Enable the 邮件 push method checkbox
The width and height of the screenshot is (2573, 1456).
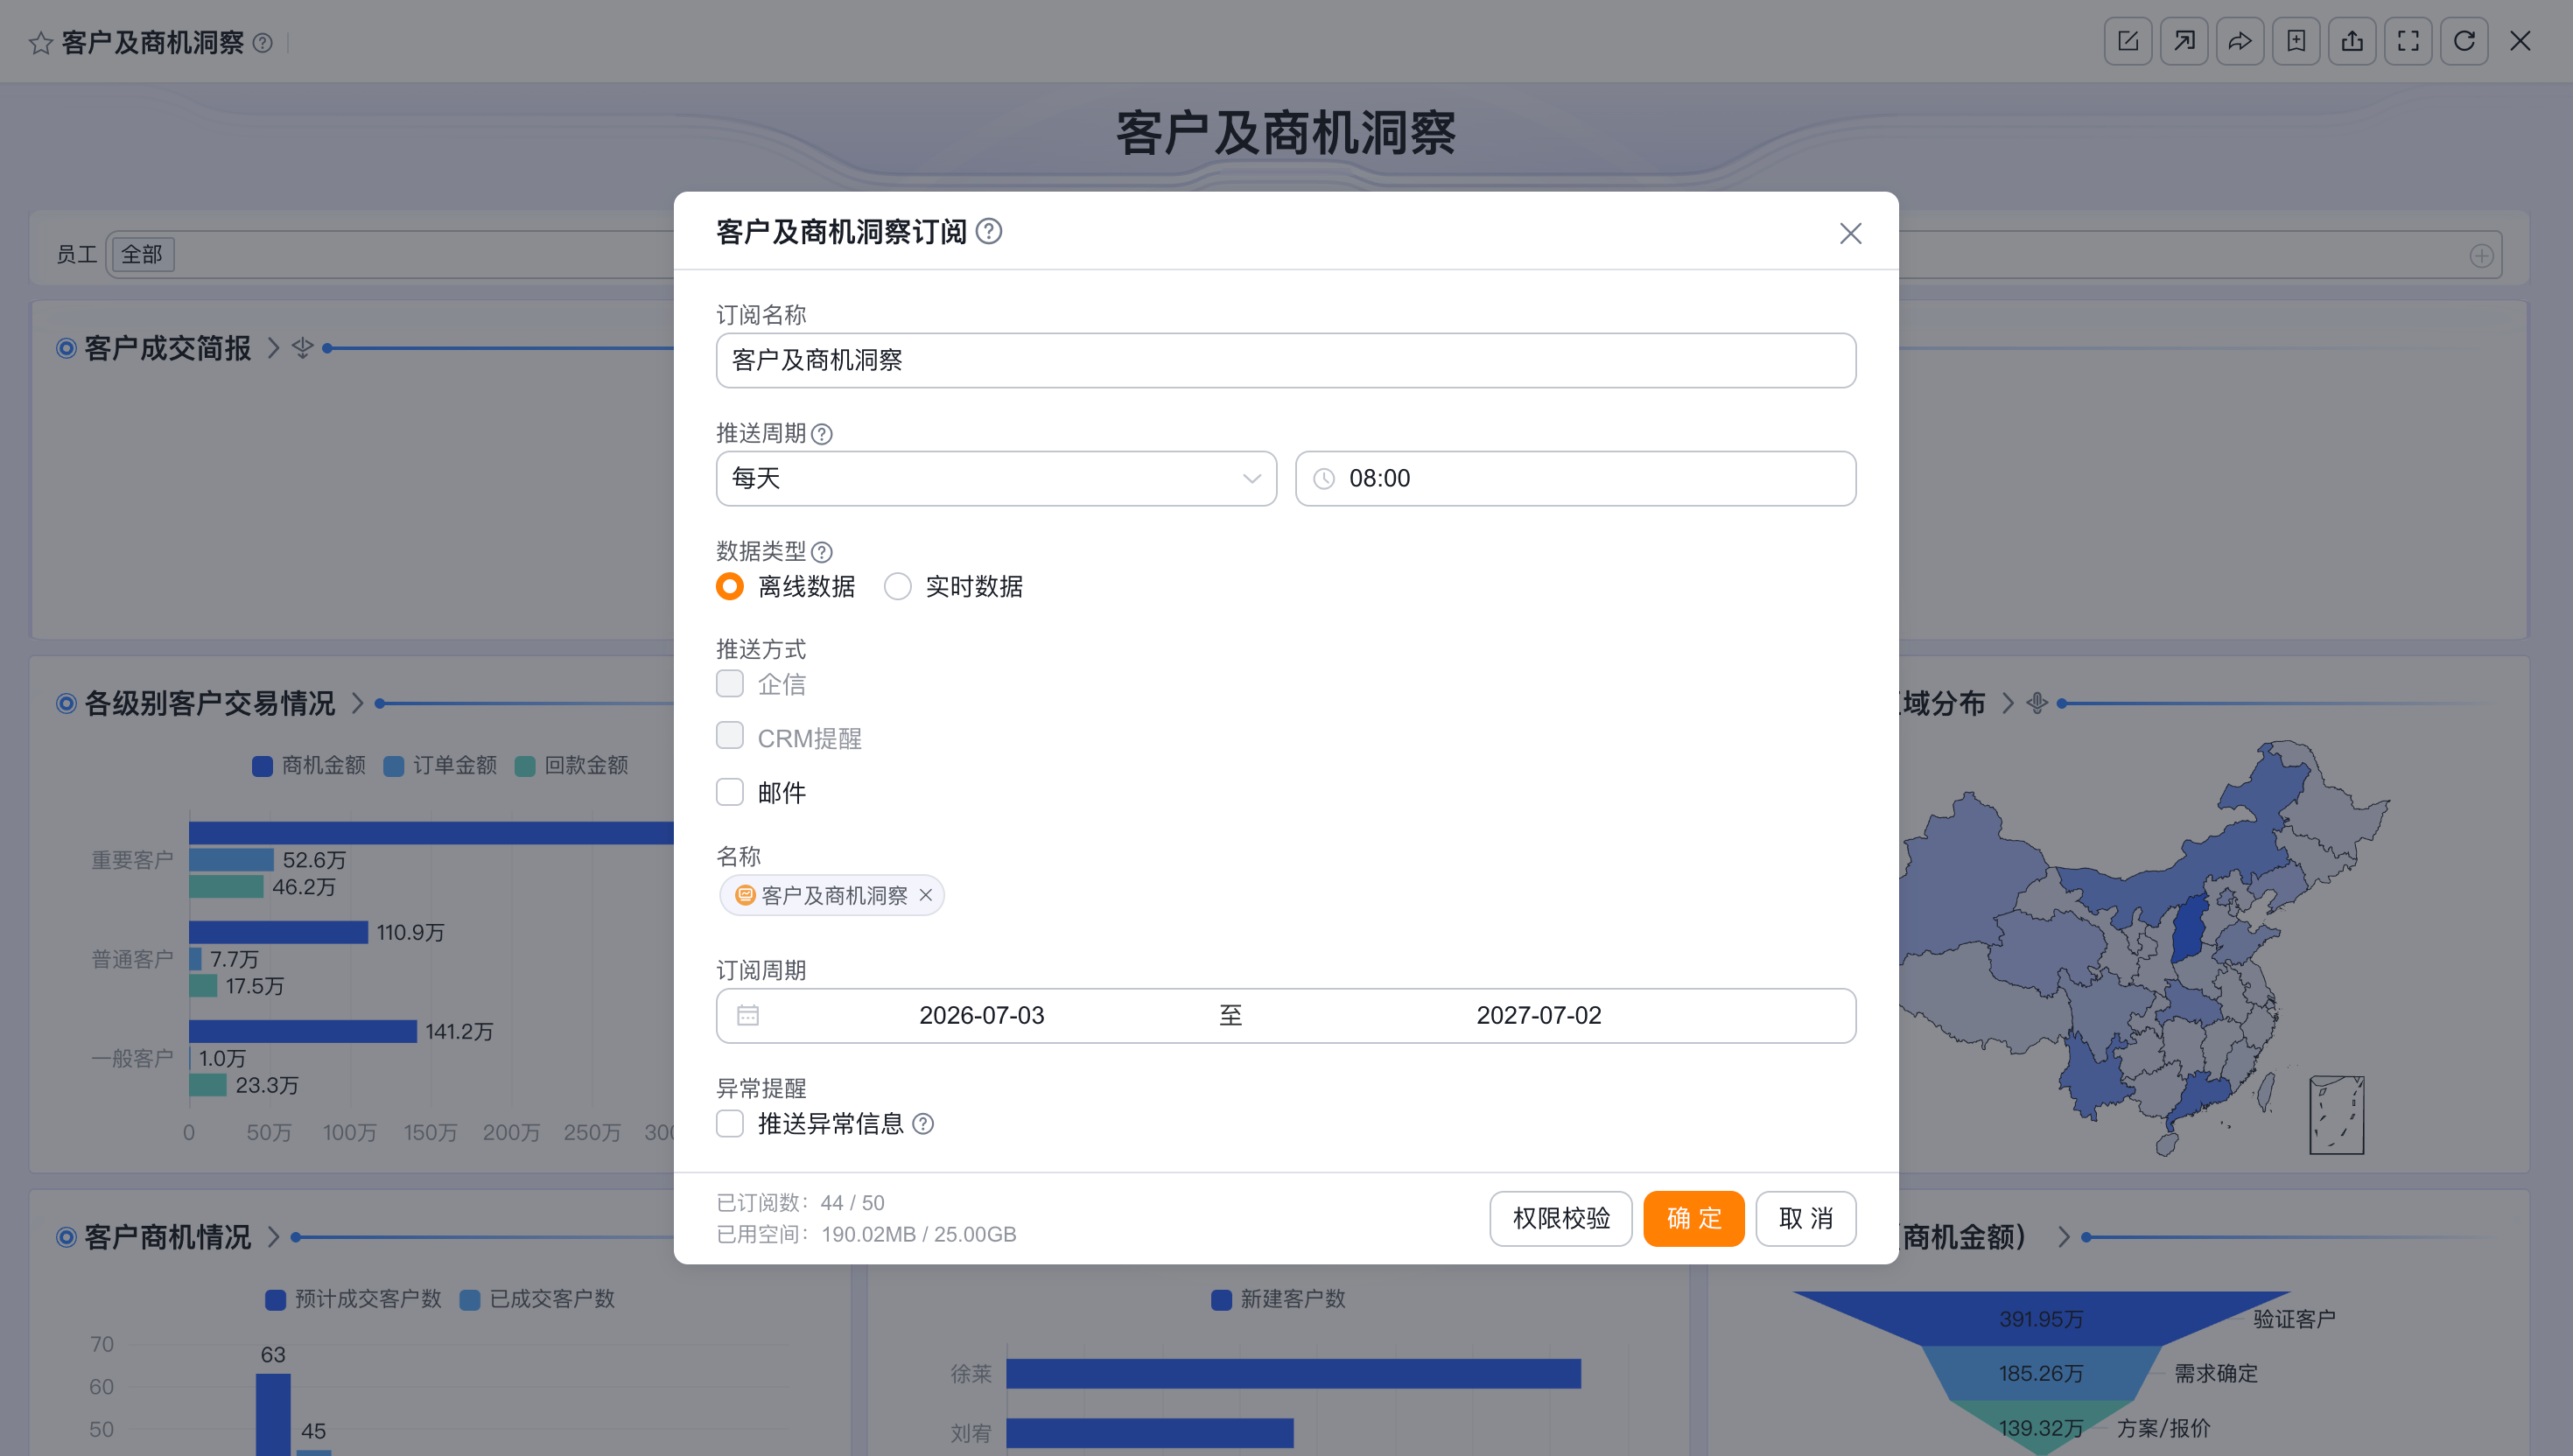point(730,792)
